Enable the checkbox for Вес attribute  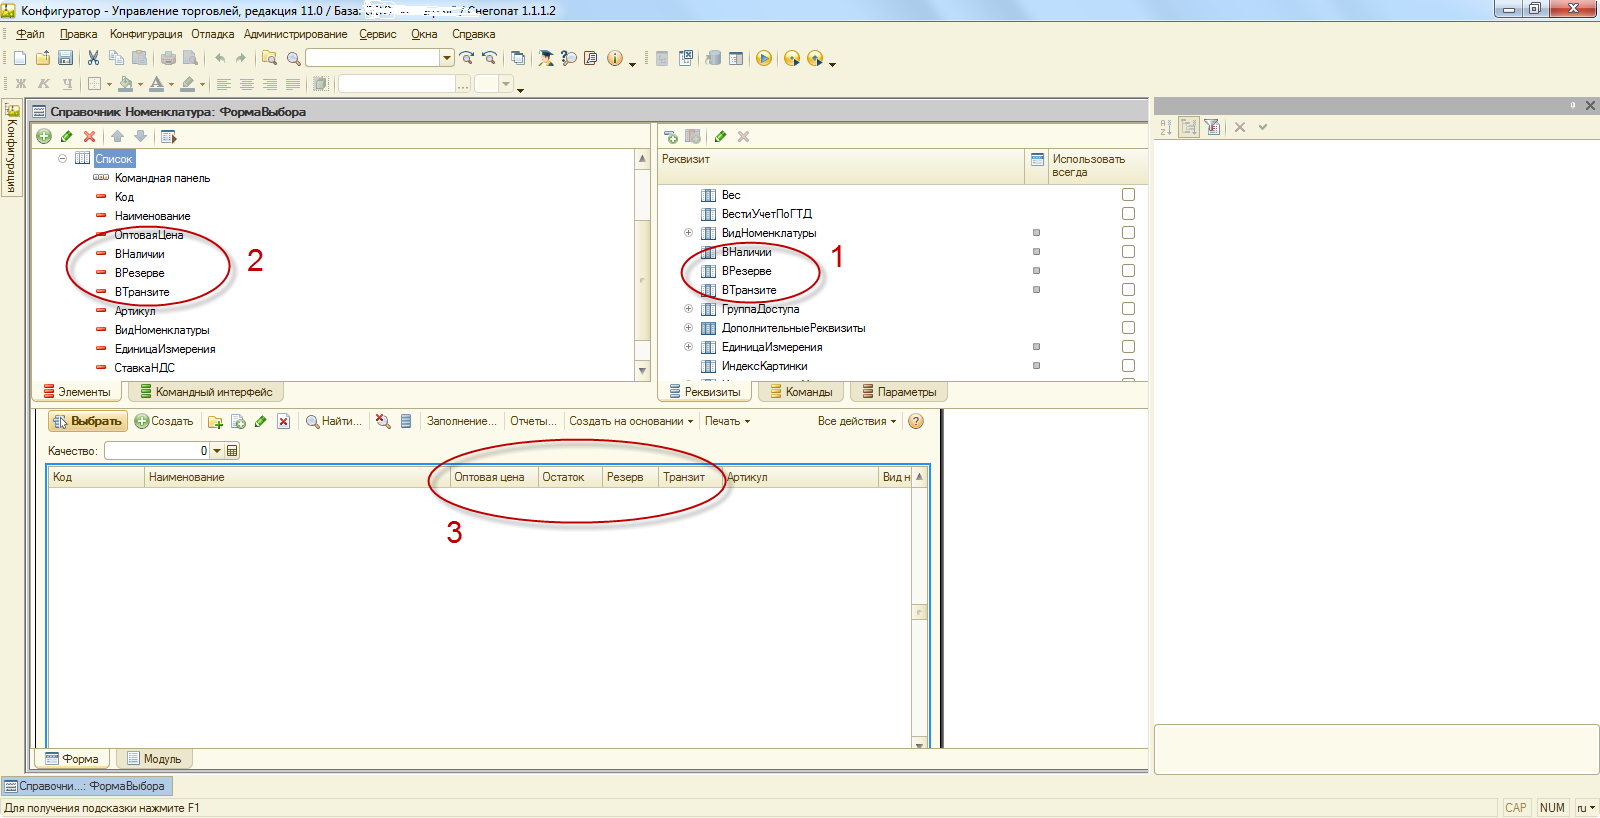(x=1128, y=195)
